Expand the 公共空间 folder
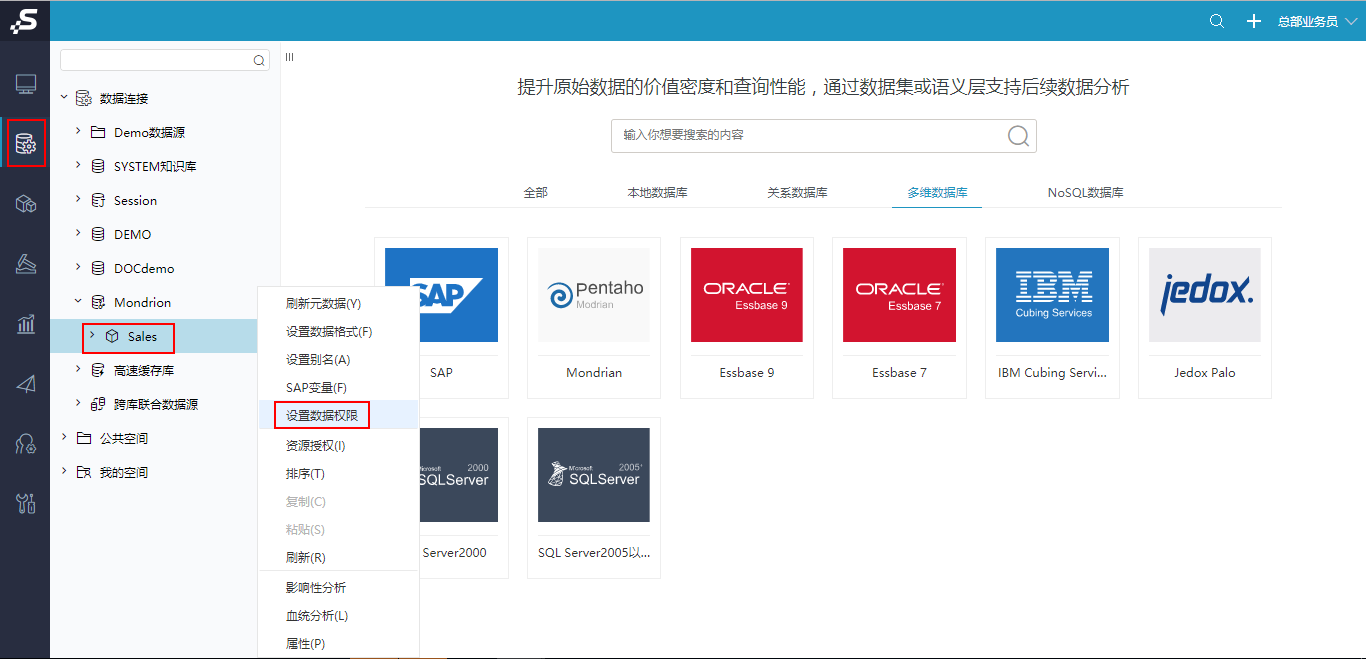 (x=65, y=438)
